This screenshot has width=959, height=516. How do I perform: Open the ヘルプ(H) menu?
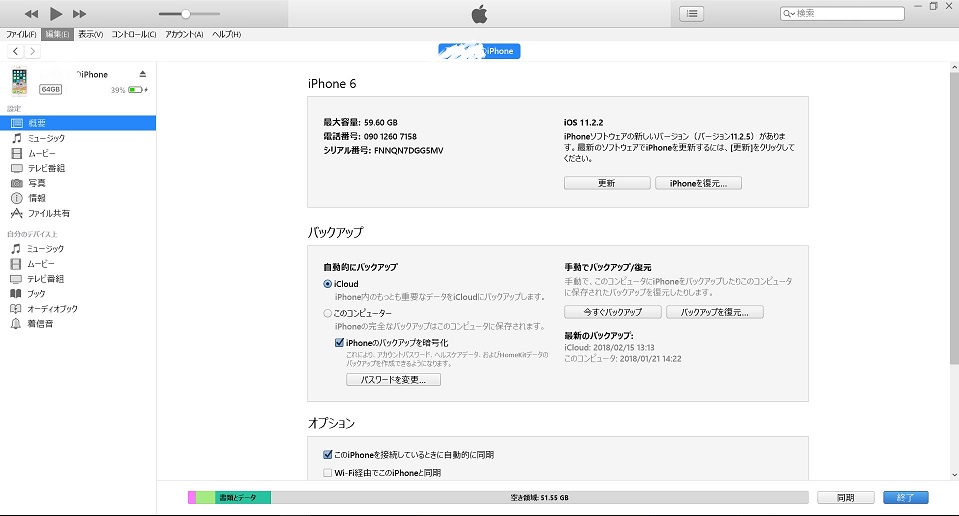point(227,34)
